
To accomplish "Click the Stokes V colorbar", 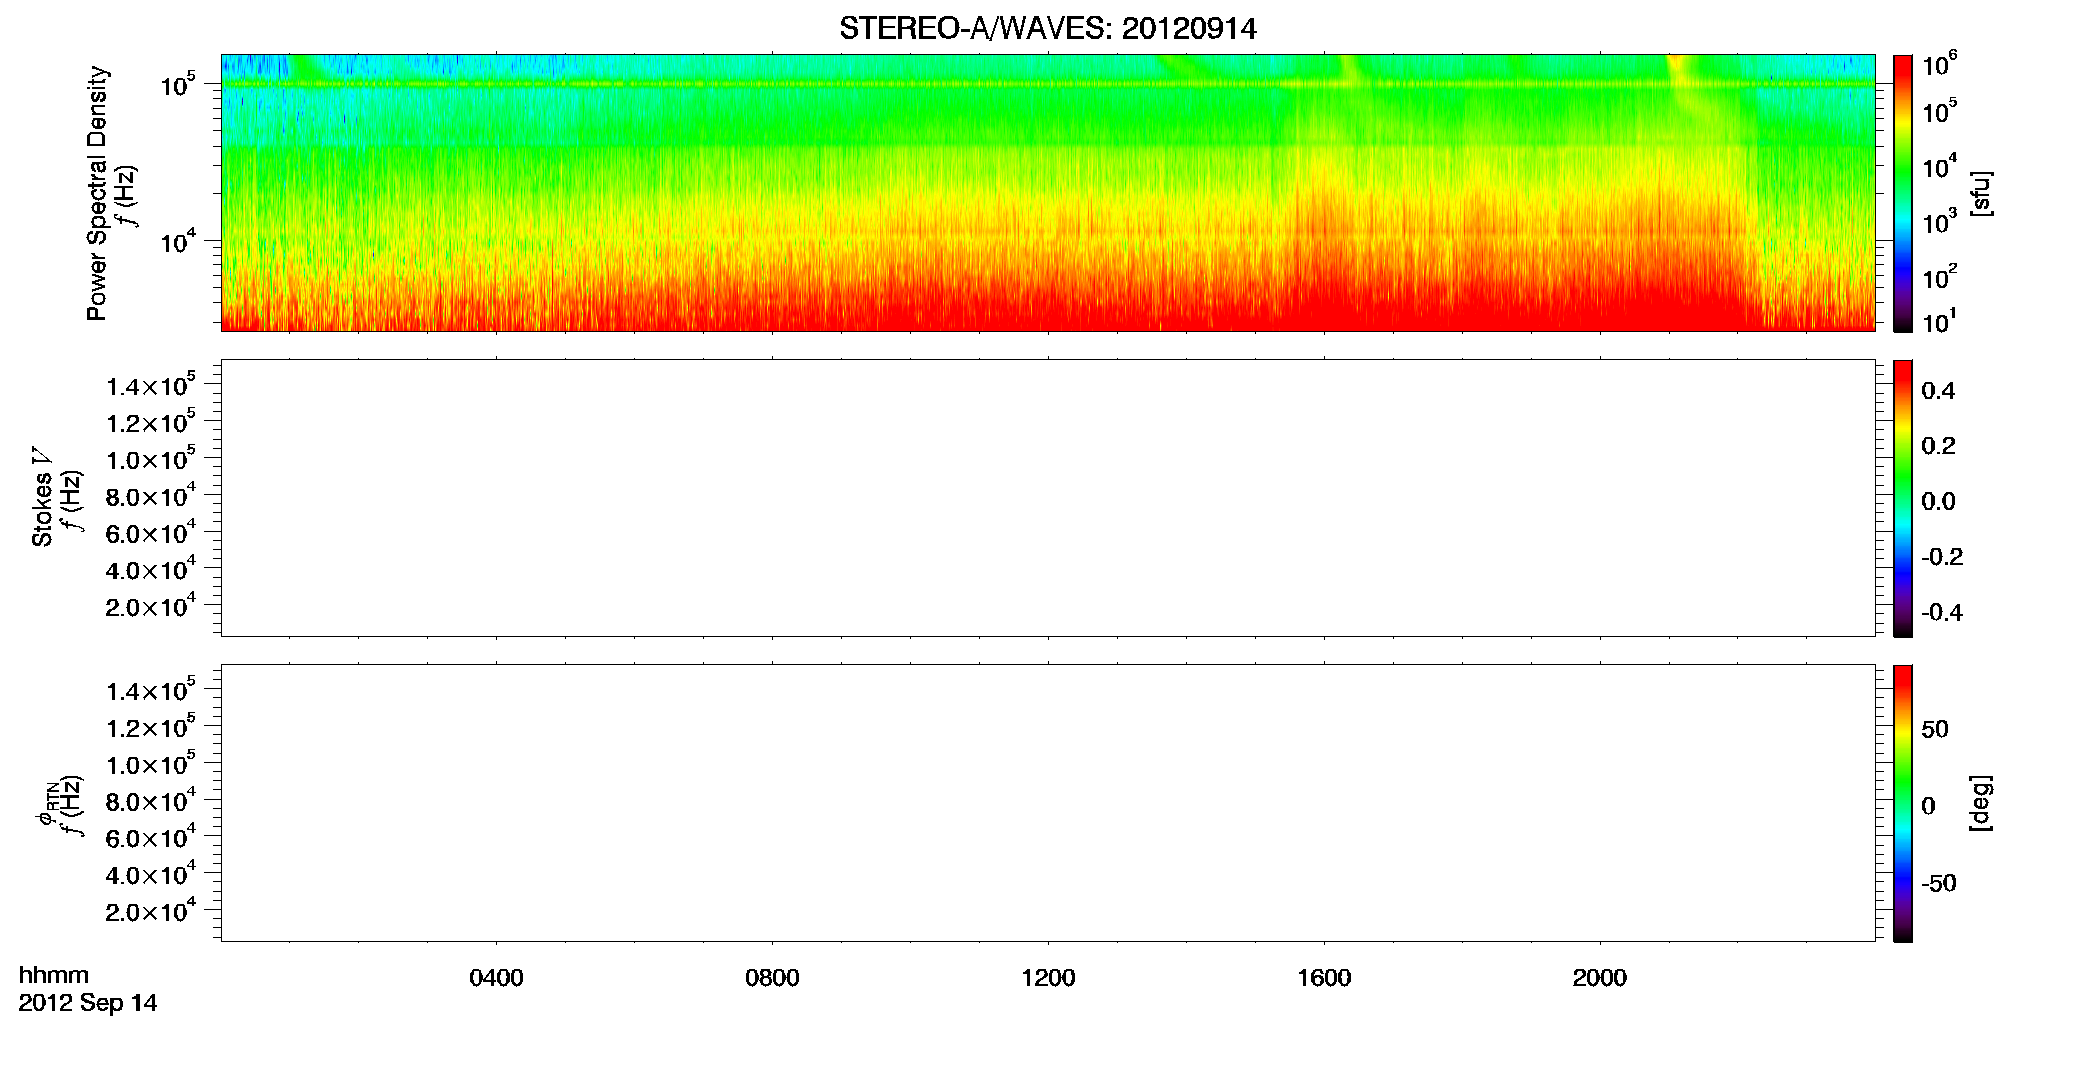I will pyautogui.click(x=1903, y=498).
